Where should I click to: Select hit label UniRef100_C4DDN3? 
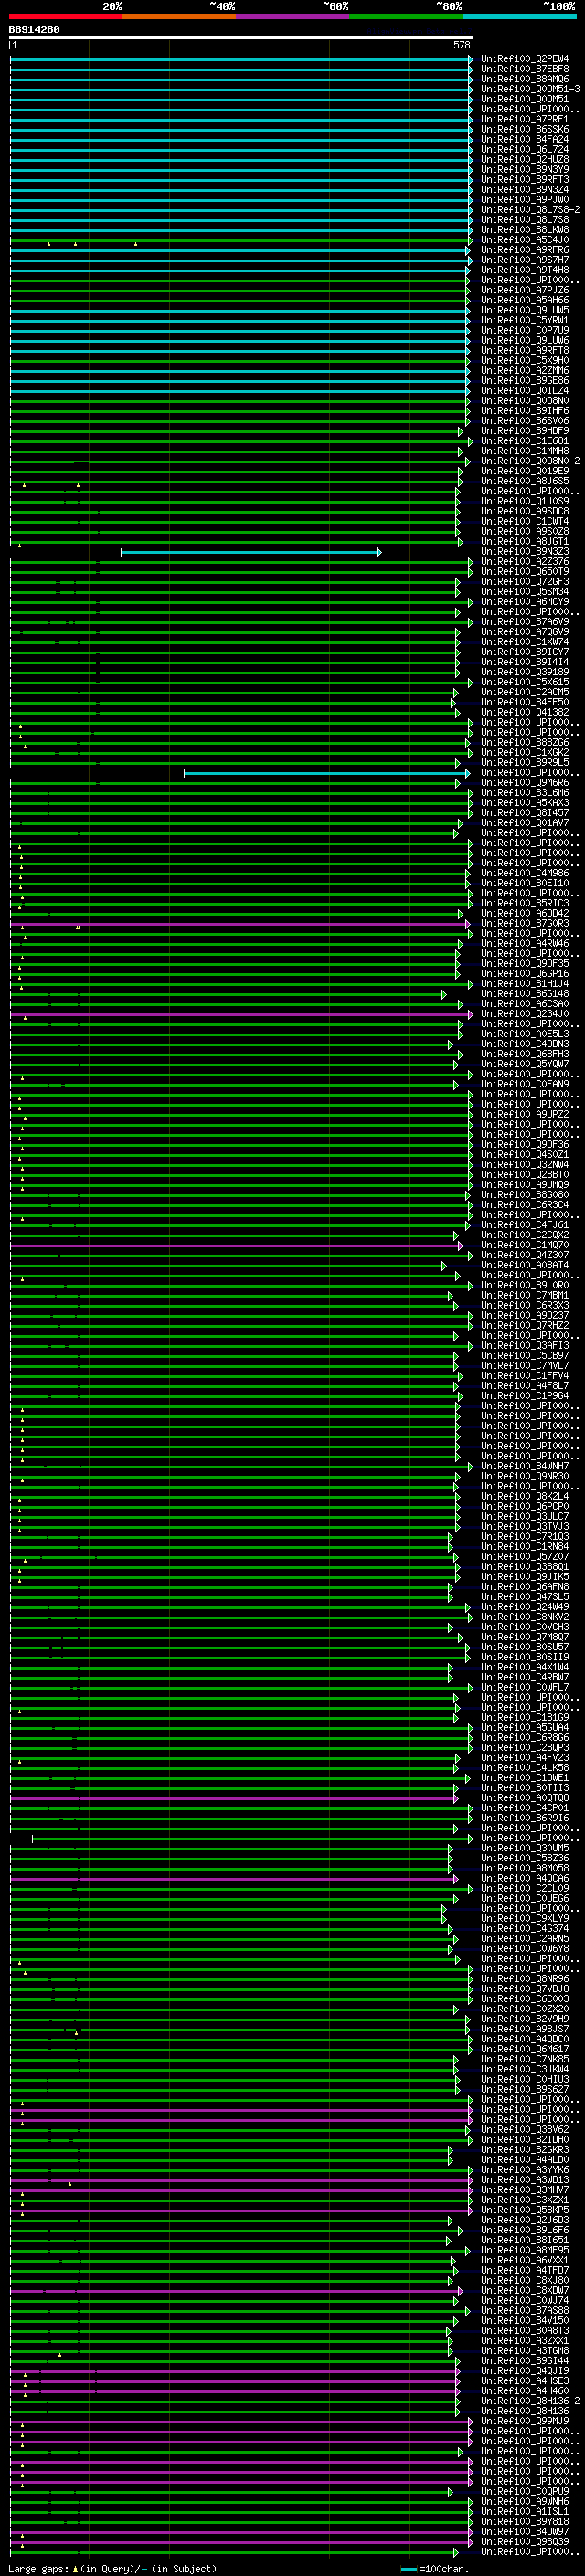(x=525, y=1044)
